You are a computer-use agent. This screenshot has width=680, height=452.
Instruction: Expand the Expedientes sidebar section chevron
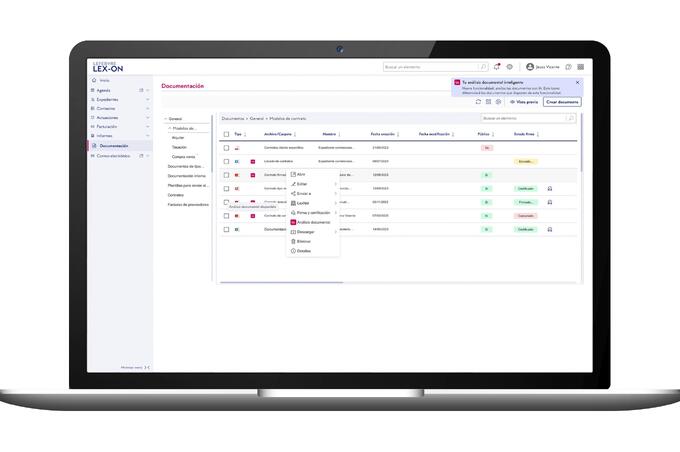click(x=148, y=100)
